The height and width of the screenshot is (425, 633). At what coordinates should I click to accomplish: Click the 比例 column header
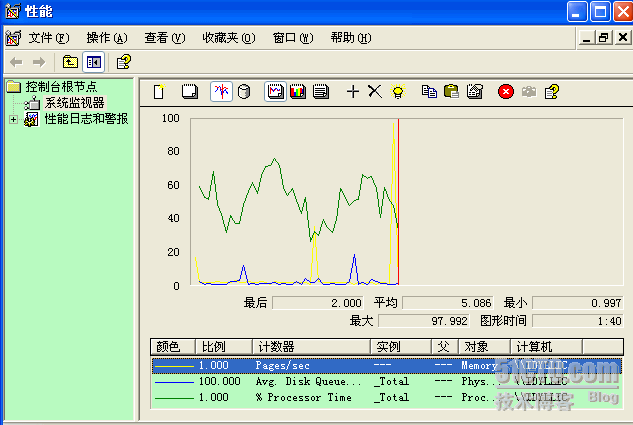click(x=224, y=347)
